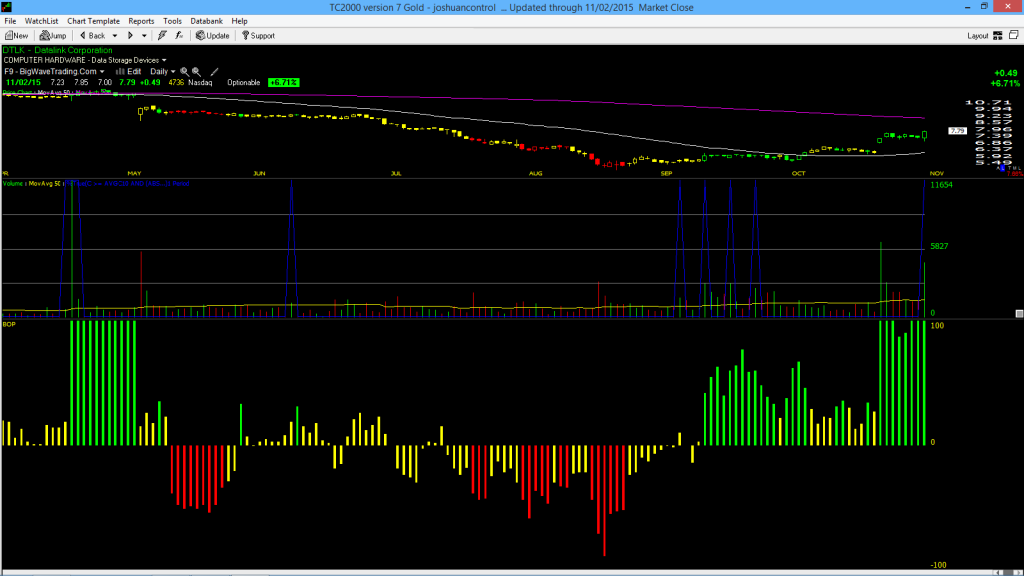1024x576 pixels.
Task: Open the fx formula editor icon
Action: pyautogui.click(x=179, y=35)
